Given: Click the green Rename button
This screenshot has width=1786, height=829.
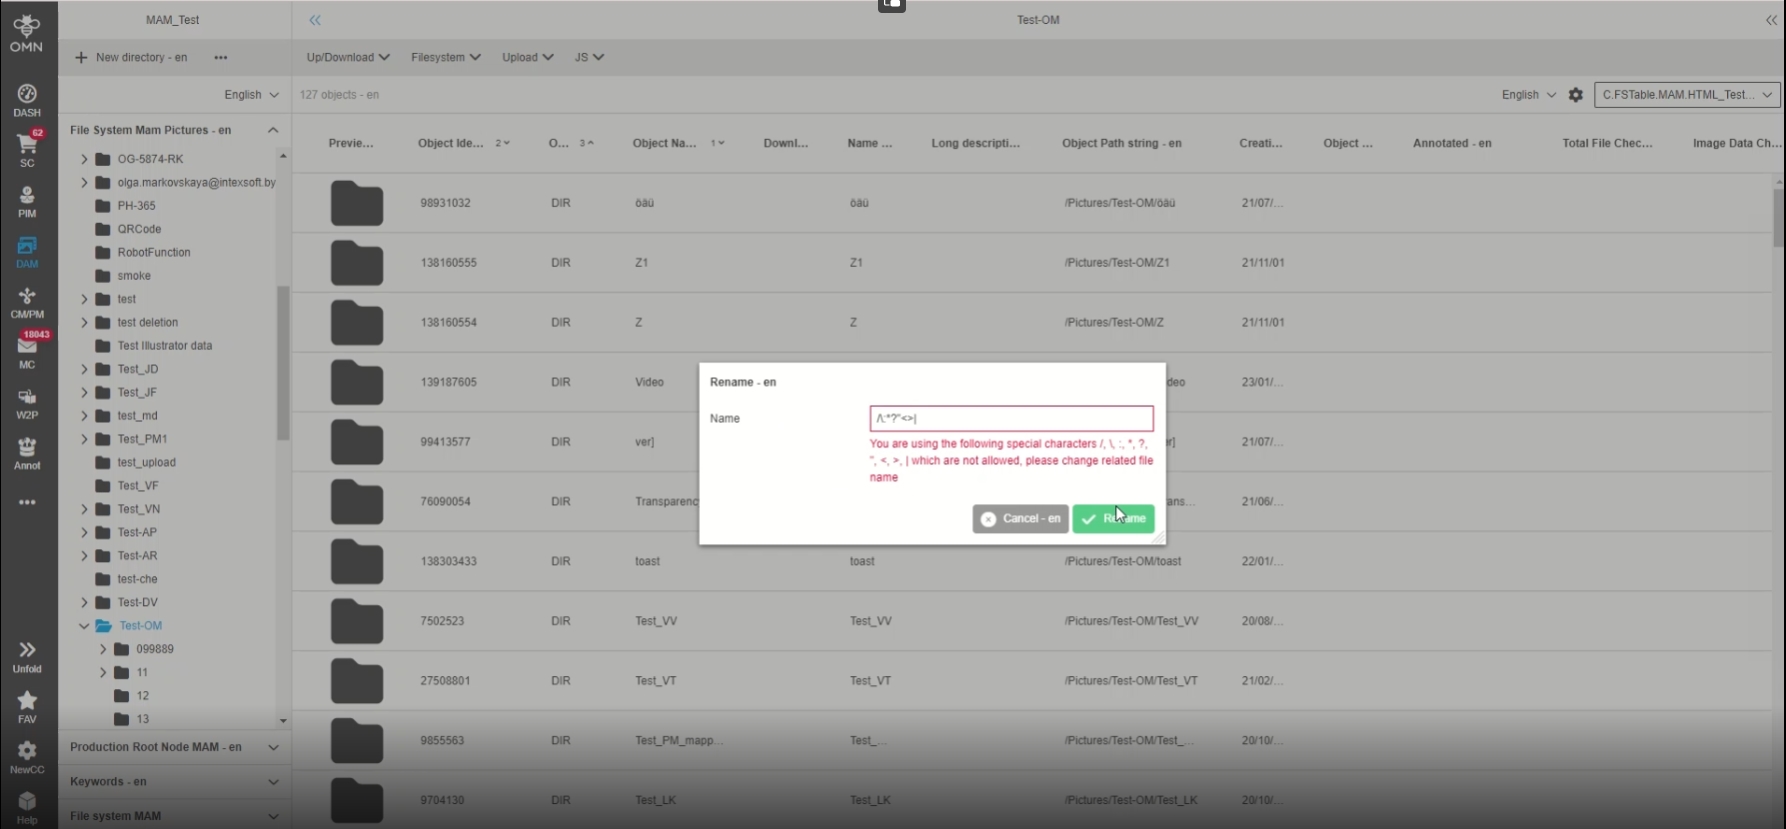Looking at the screenshot, I should click(x=1113, y=519).
